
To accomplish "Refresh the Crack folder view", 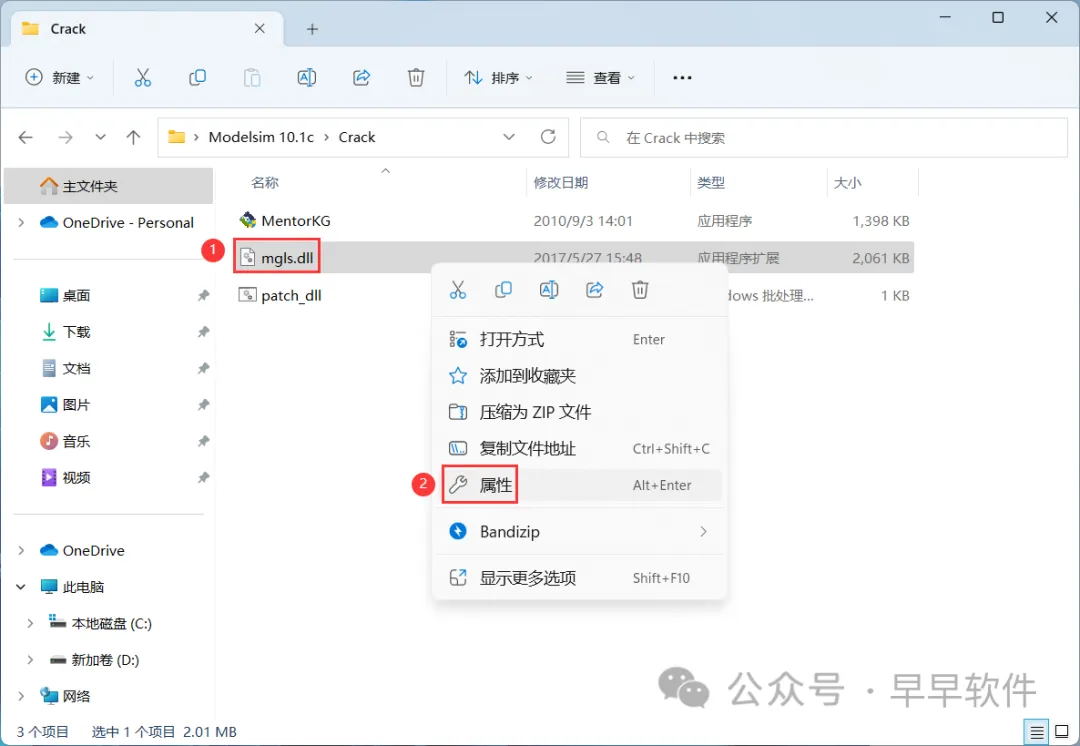I will coord(548,137).
